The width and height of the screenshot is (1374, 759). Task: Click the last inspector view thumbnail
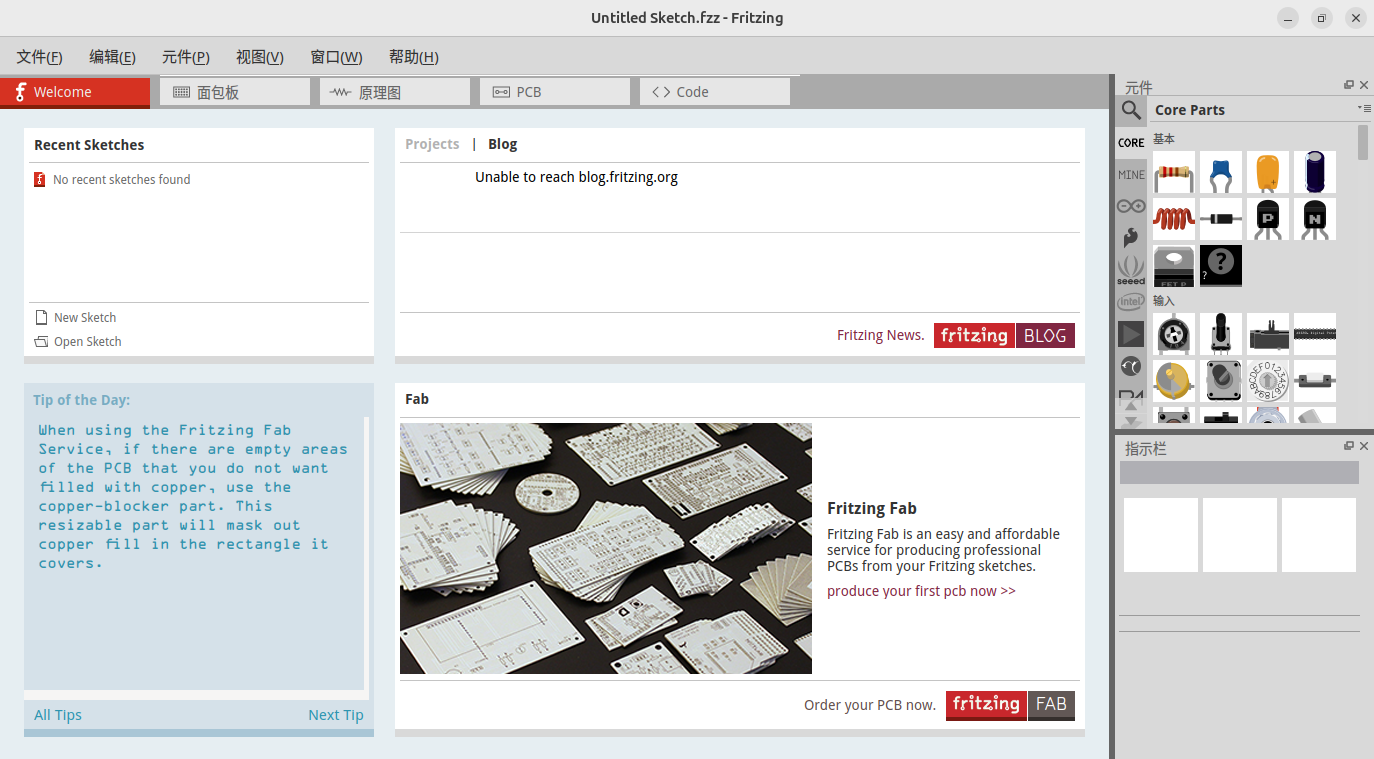(x=1319, y=535)
